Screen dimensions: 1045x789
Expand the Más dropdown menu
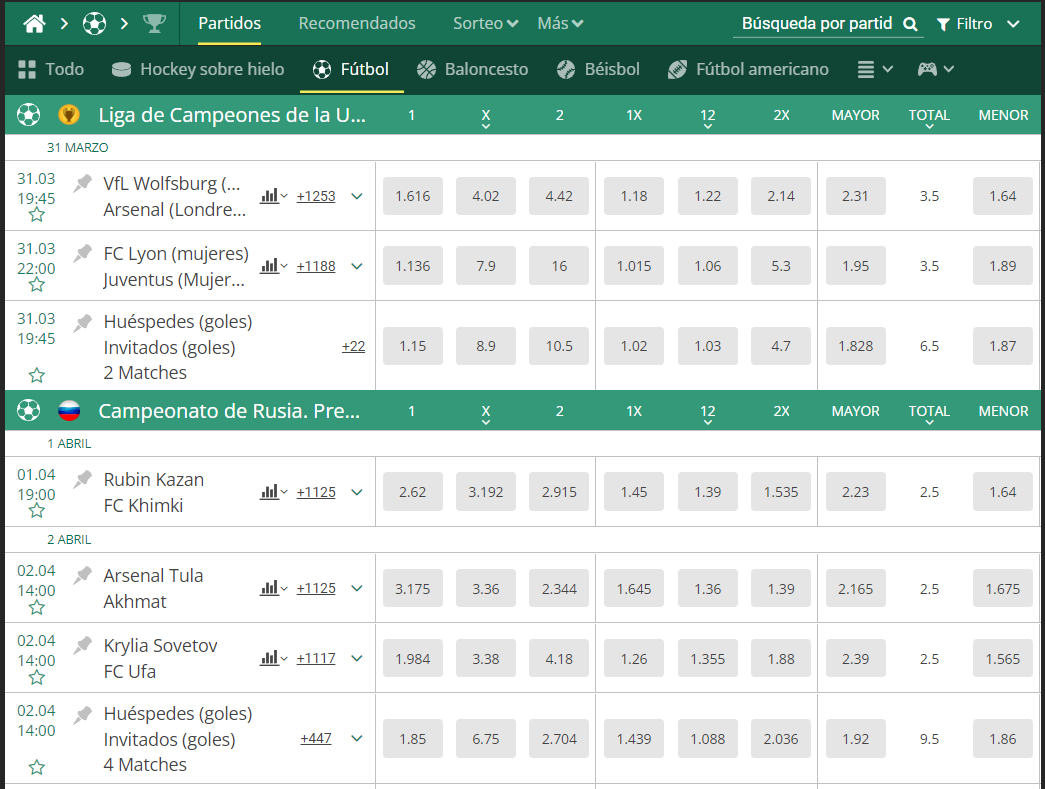[560, 23]
